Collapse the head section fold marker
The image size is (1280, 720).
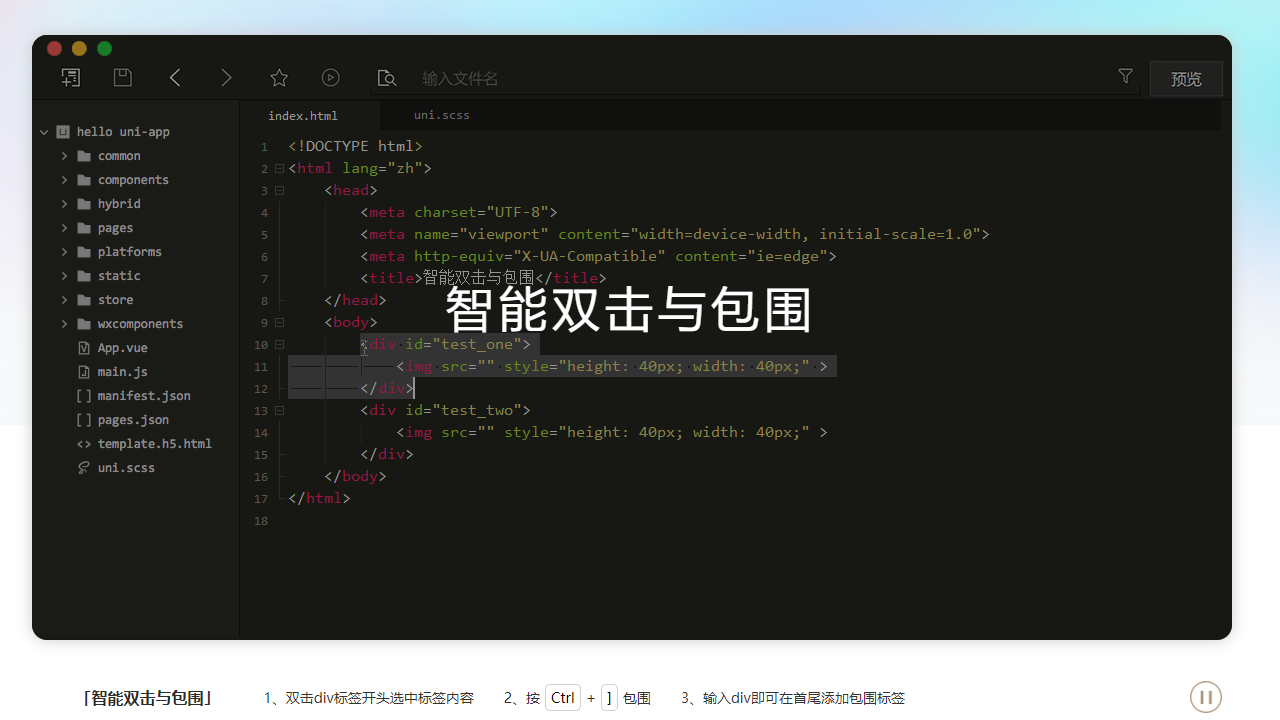tap(279, 190)
